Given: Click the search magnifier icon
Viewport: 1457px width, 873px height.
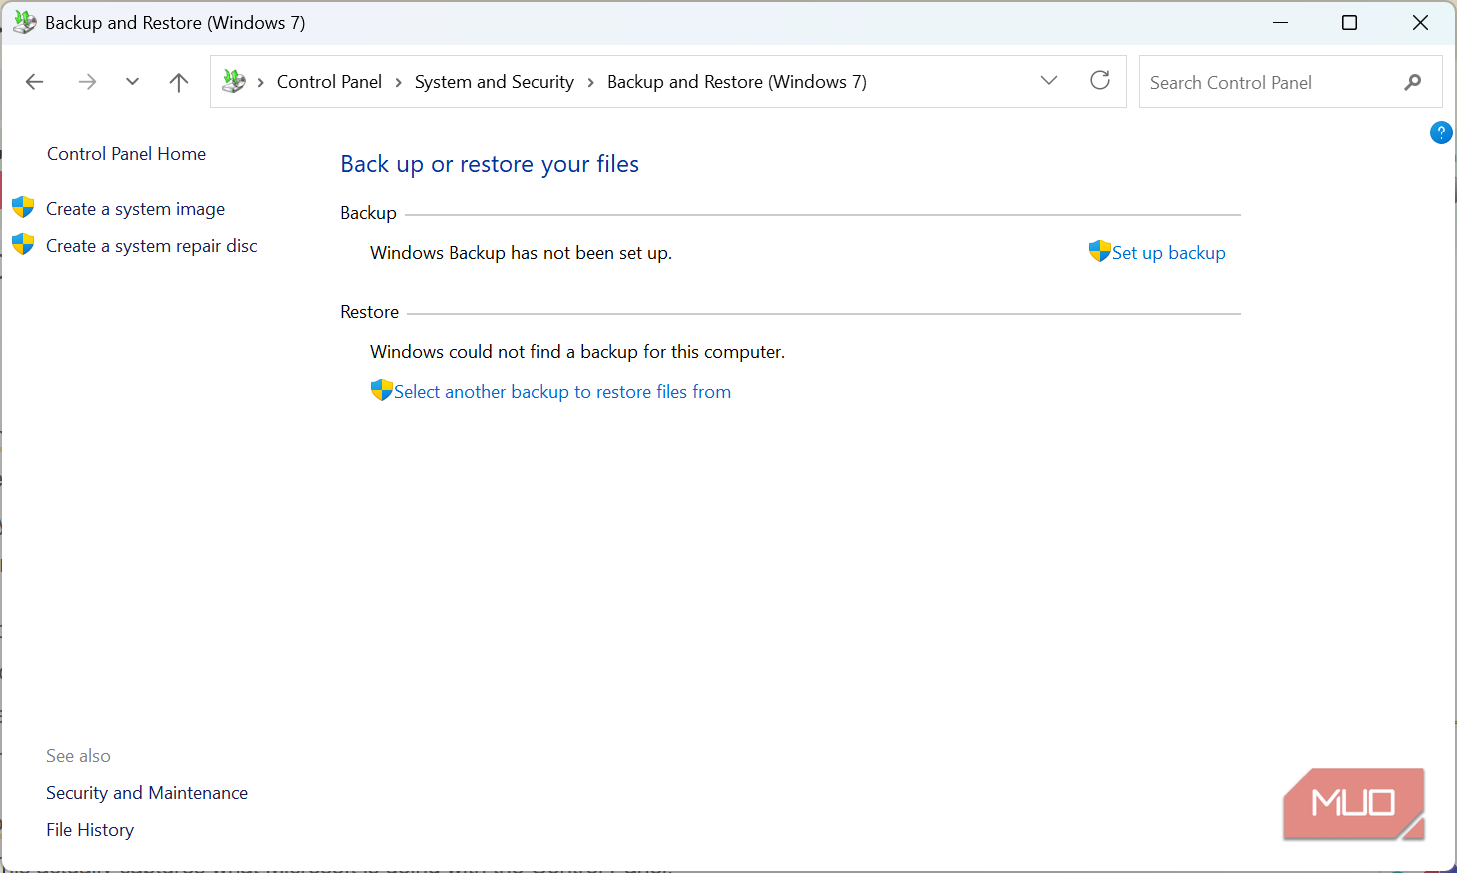Looking at the screenshot, I should 1413,82.
